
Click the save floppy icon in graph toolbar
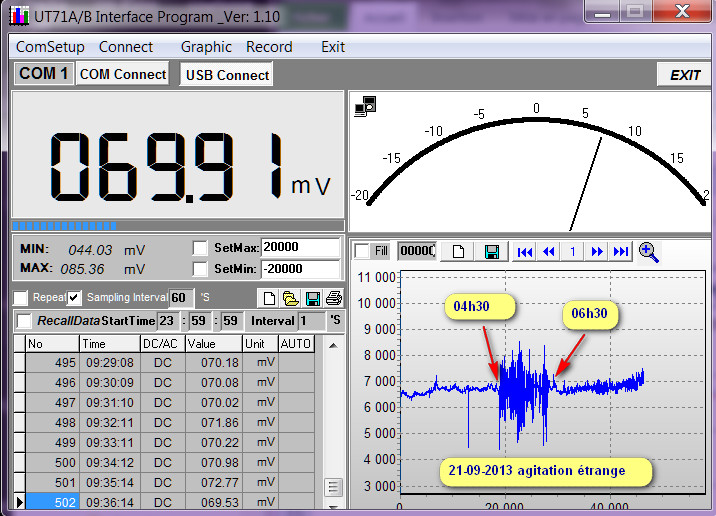[491, 252]
